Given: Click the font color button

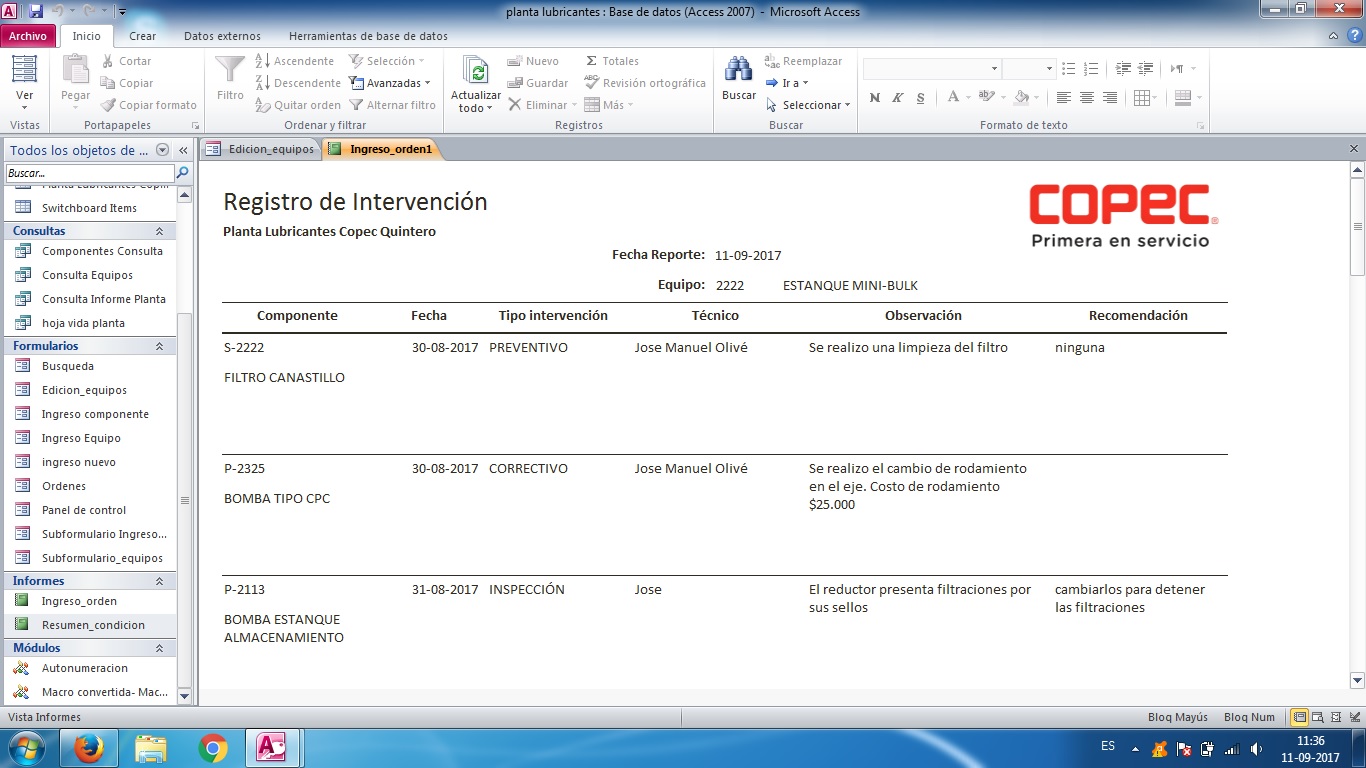Looking at the screenshot, I should pos(953,97).
